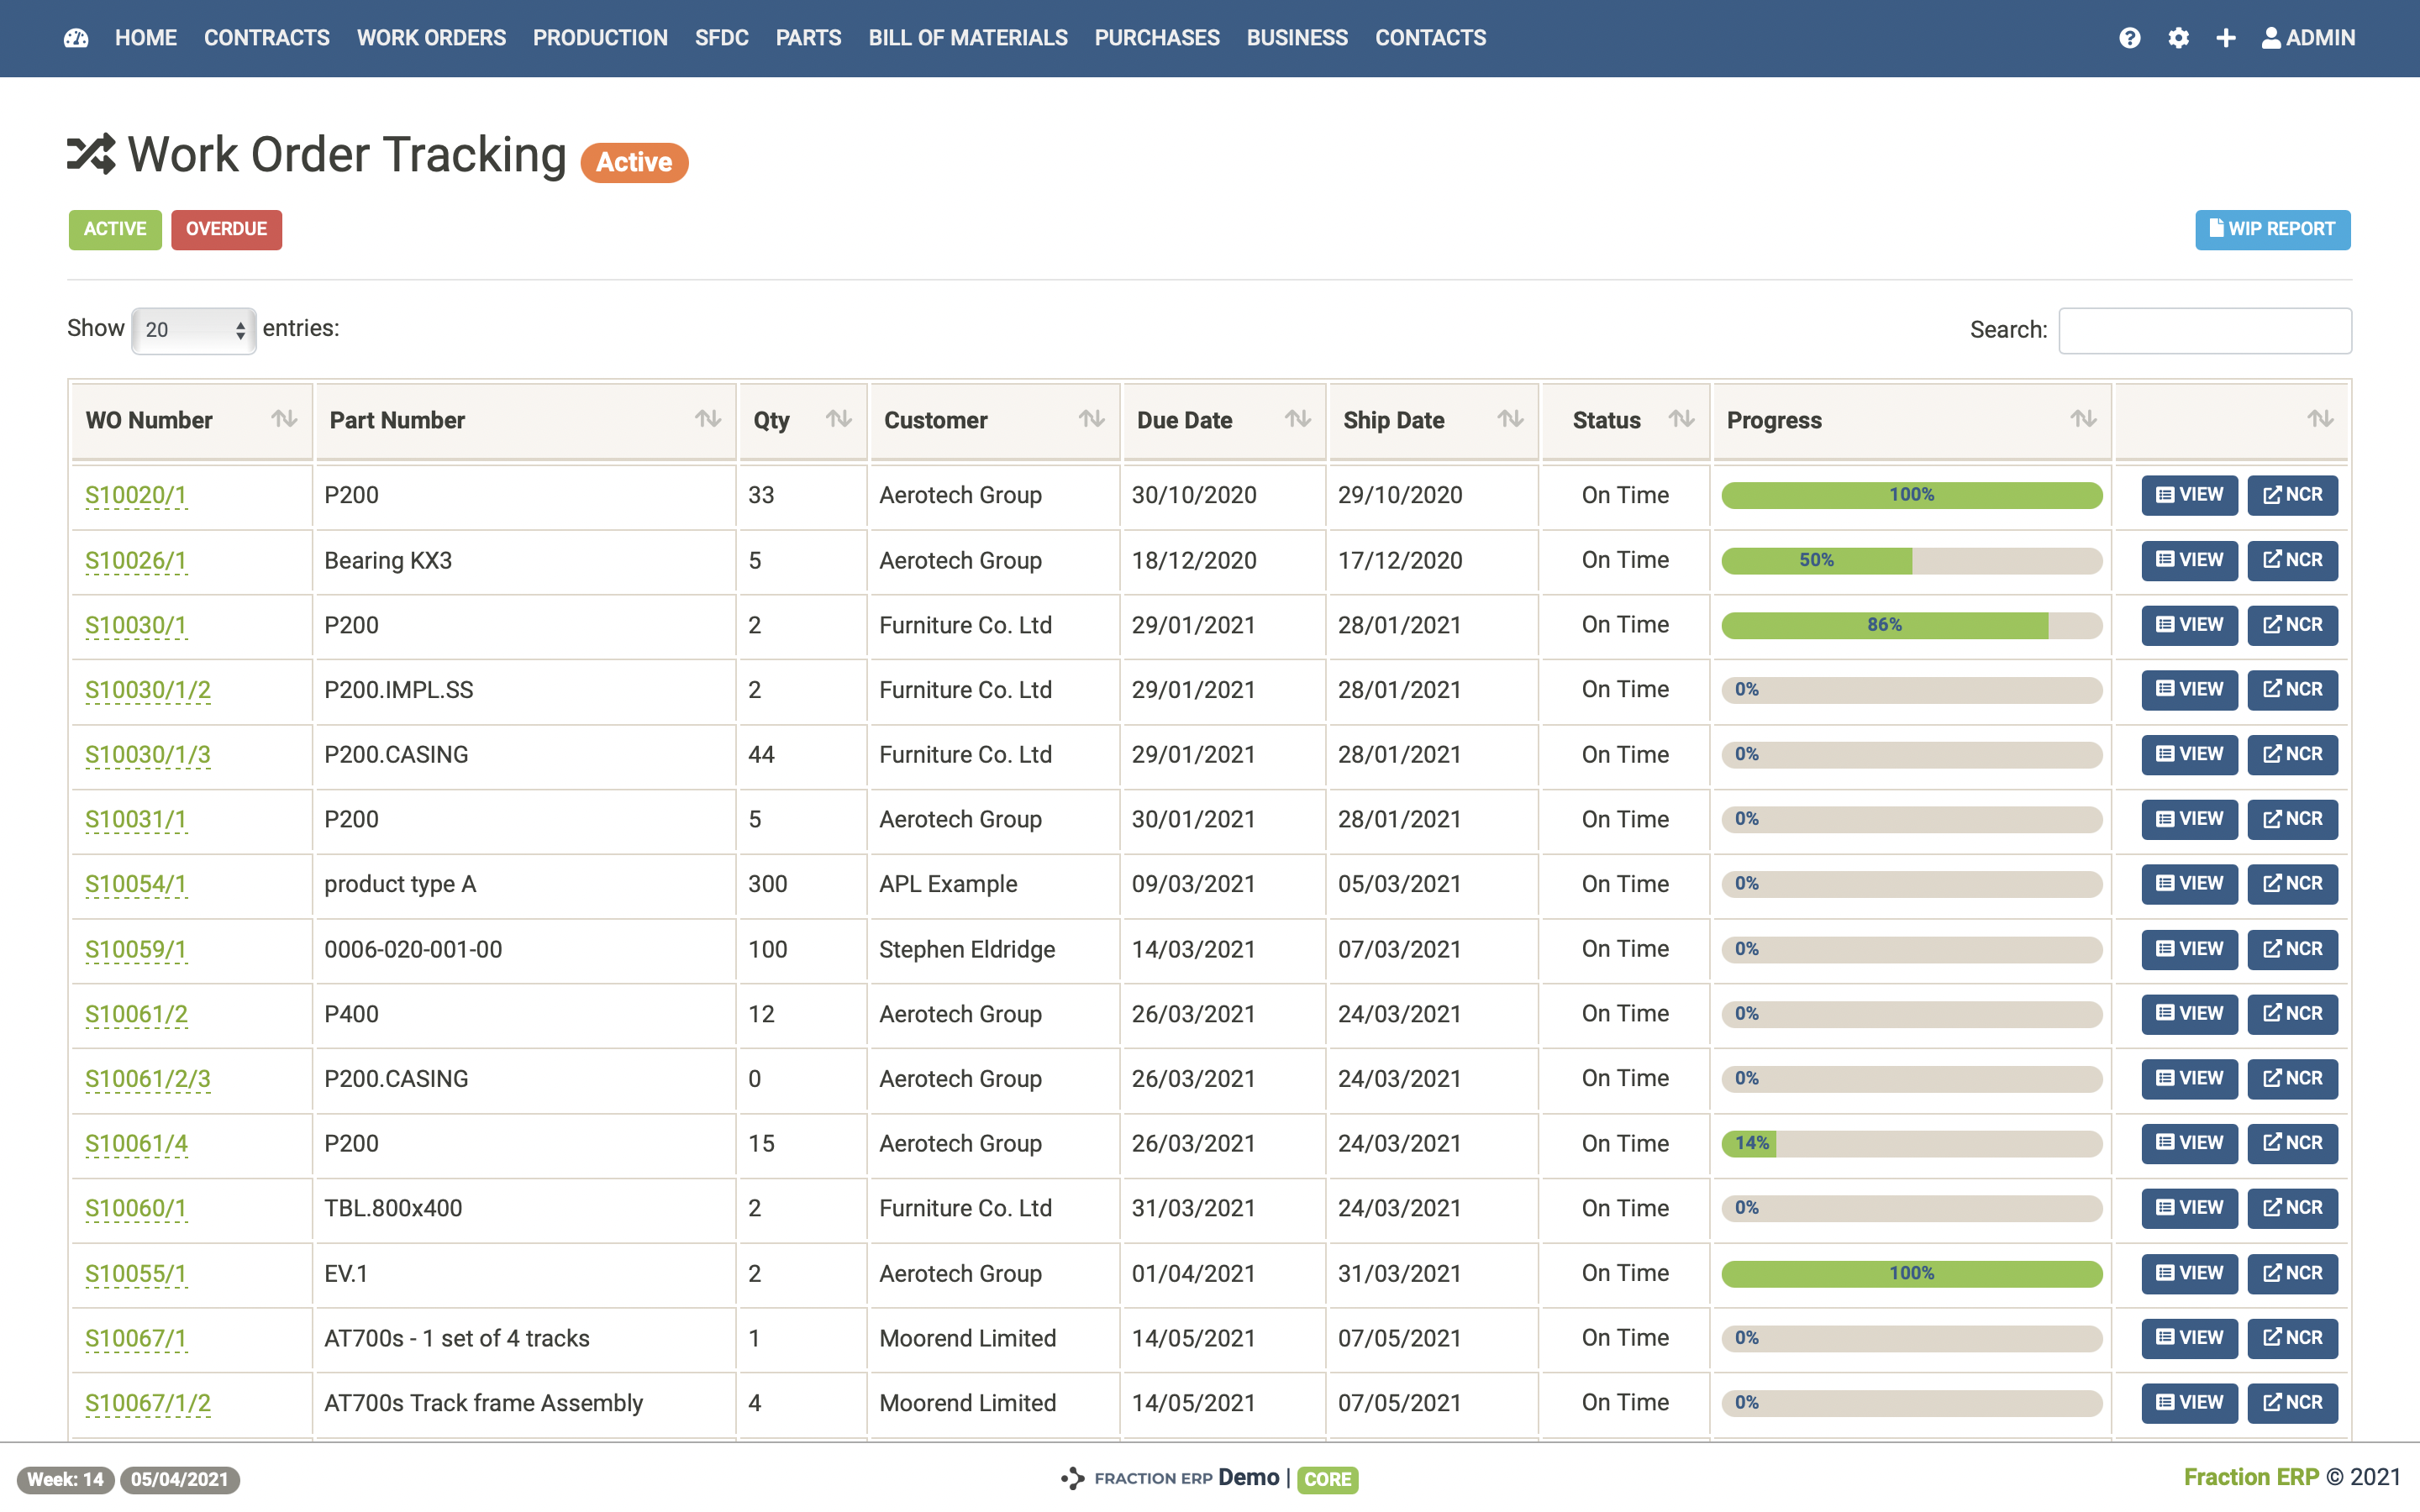Image resolution: width=2420 pixels, height=1512 pixels.
Task: Click the plus icon to add new item
Action: (2226, 38)
